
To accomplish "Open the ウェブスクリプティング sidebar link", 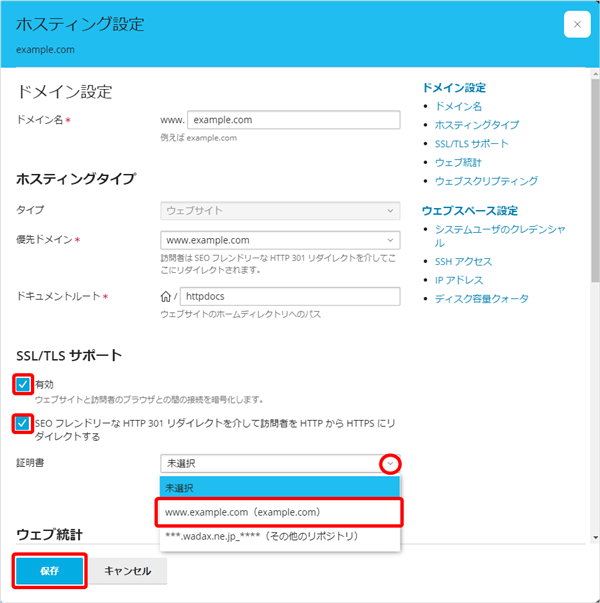I will 486,181.
